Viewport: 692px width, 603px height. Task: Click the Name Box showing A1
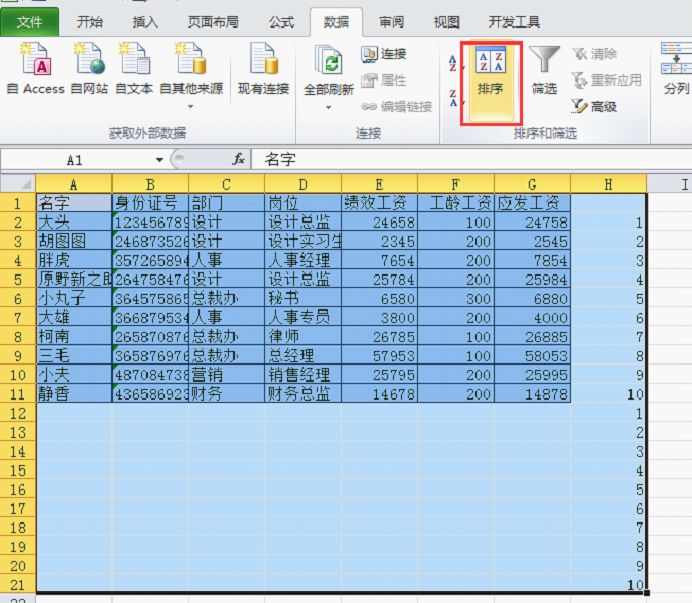(x=77, y=160)
